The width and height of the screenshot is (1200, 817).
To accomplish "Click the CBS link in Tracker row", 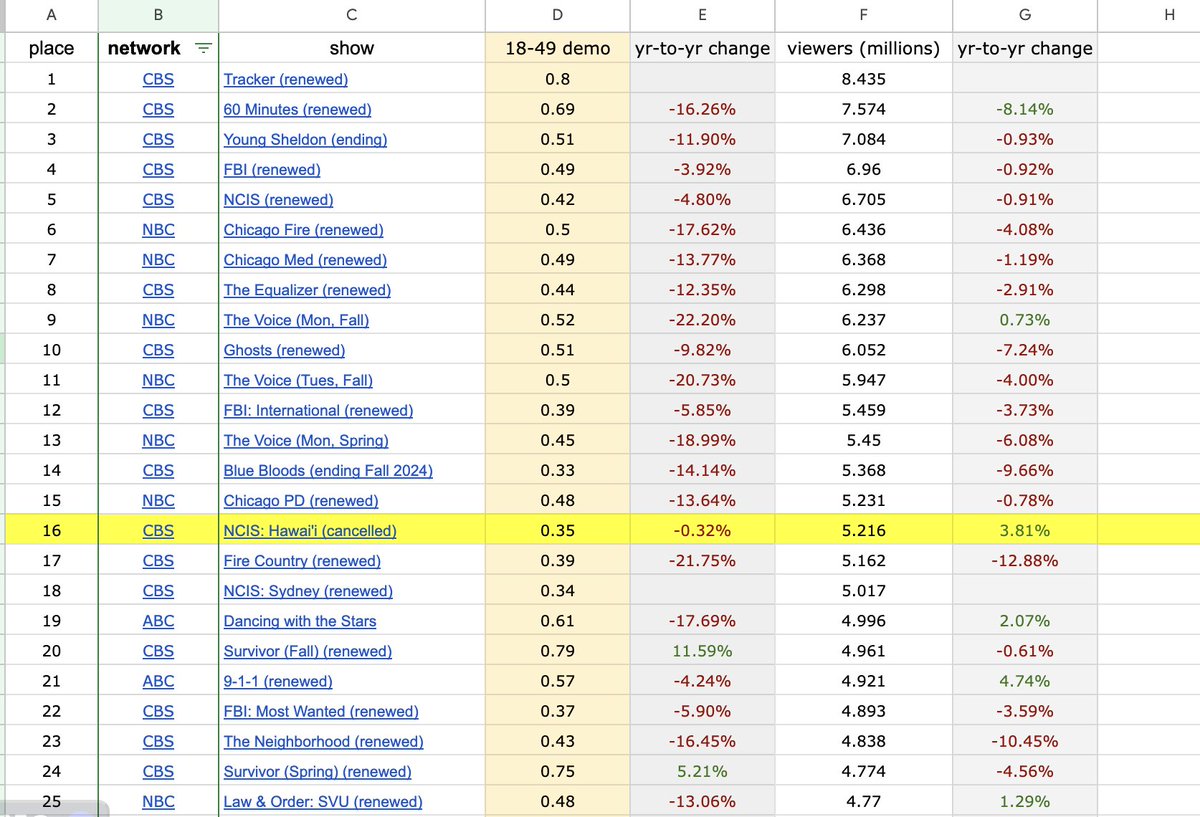I will (x=158, y=79).
